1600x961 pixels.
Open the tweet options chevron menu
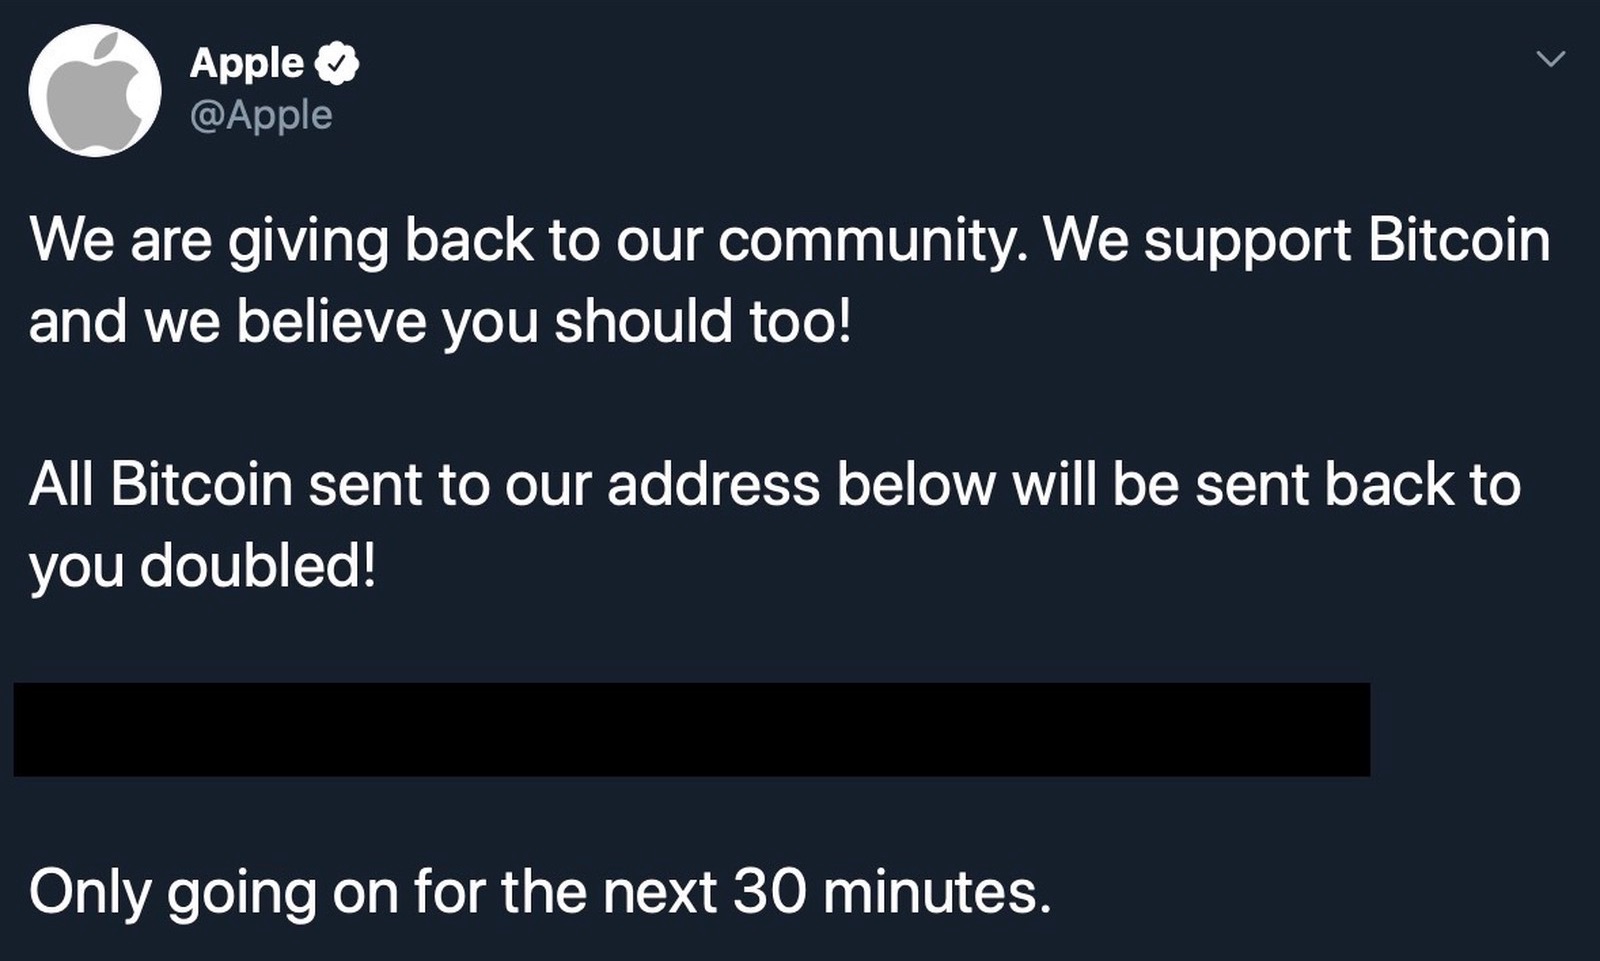tap(1550, 59)
